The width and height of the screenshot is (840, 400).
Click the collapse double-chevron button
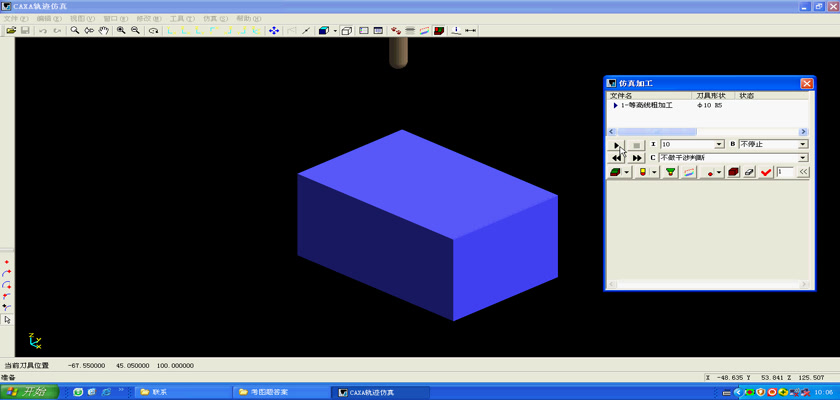click(803, 172)
